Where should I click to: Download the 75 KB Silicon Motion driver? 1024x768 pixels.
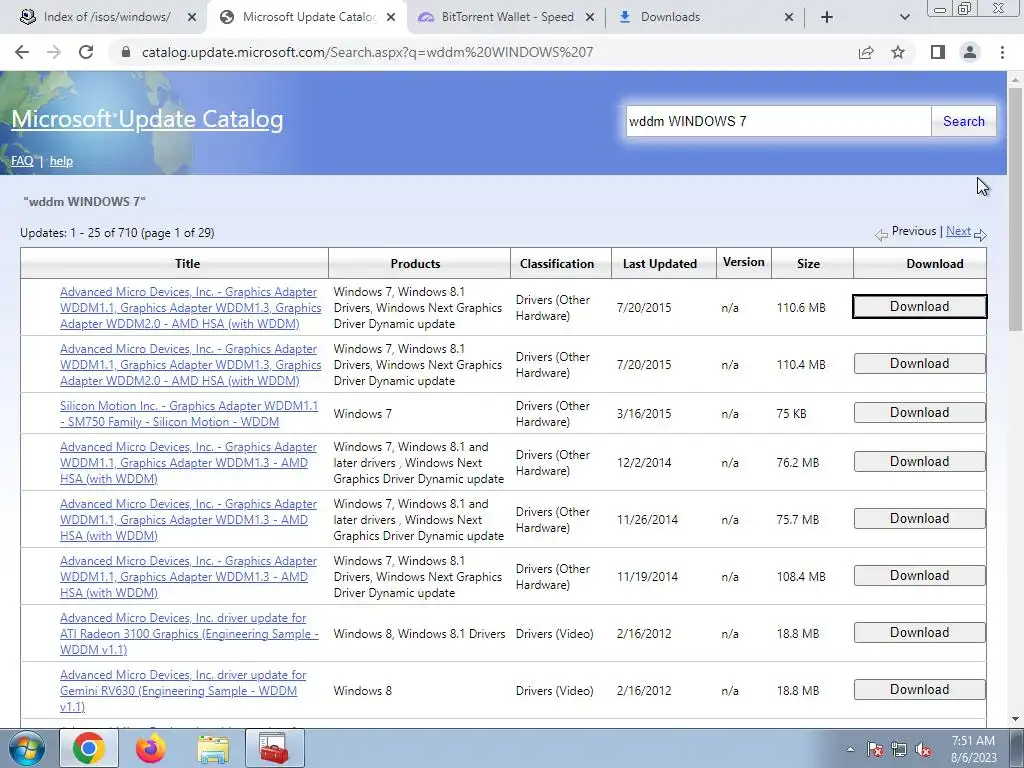click(x=920, y=413)
